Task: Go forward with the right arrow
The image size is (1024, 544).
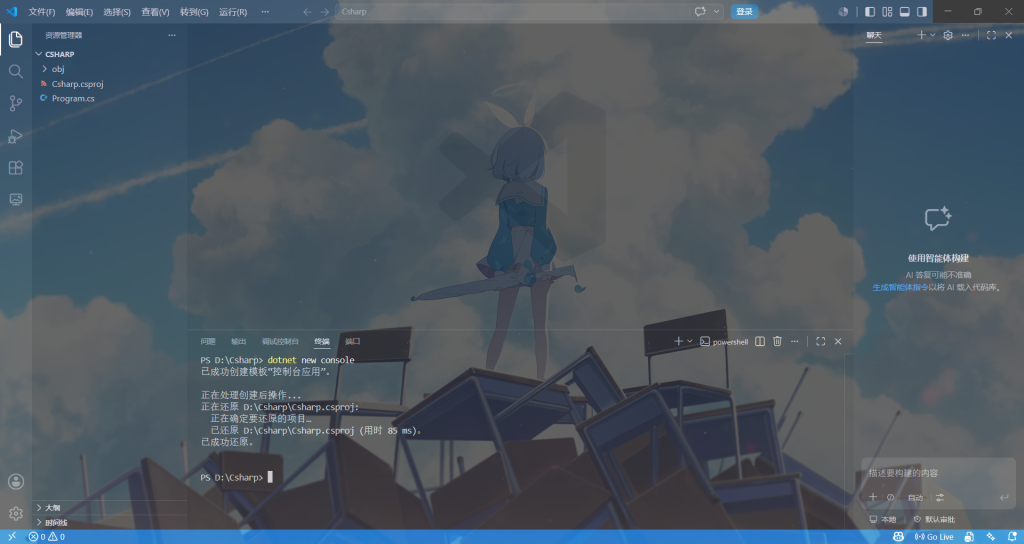Action: coord(325,12)
